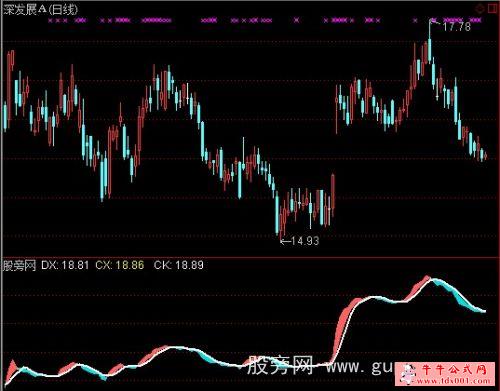
Task: Open the 牛牛公式网 logo link
Action: tap(445, 373)
